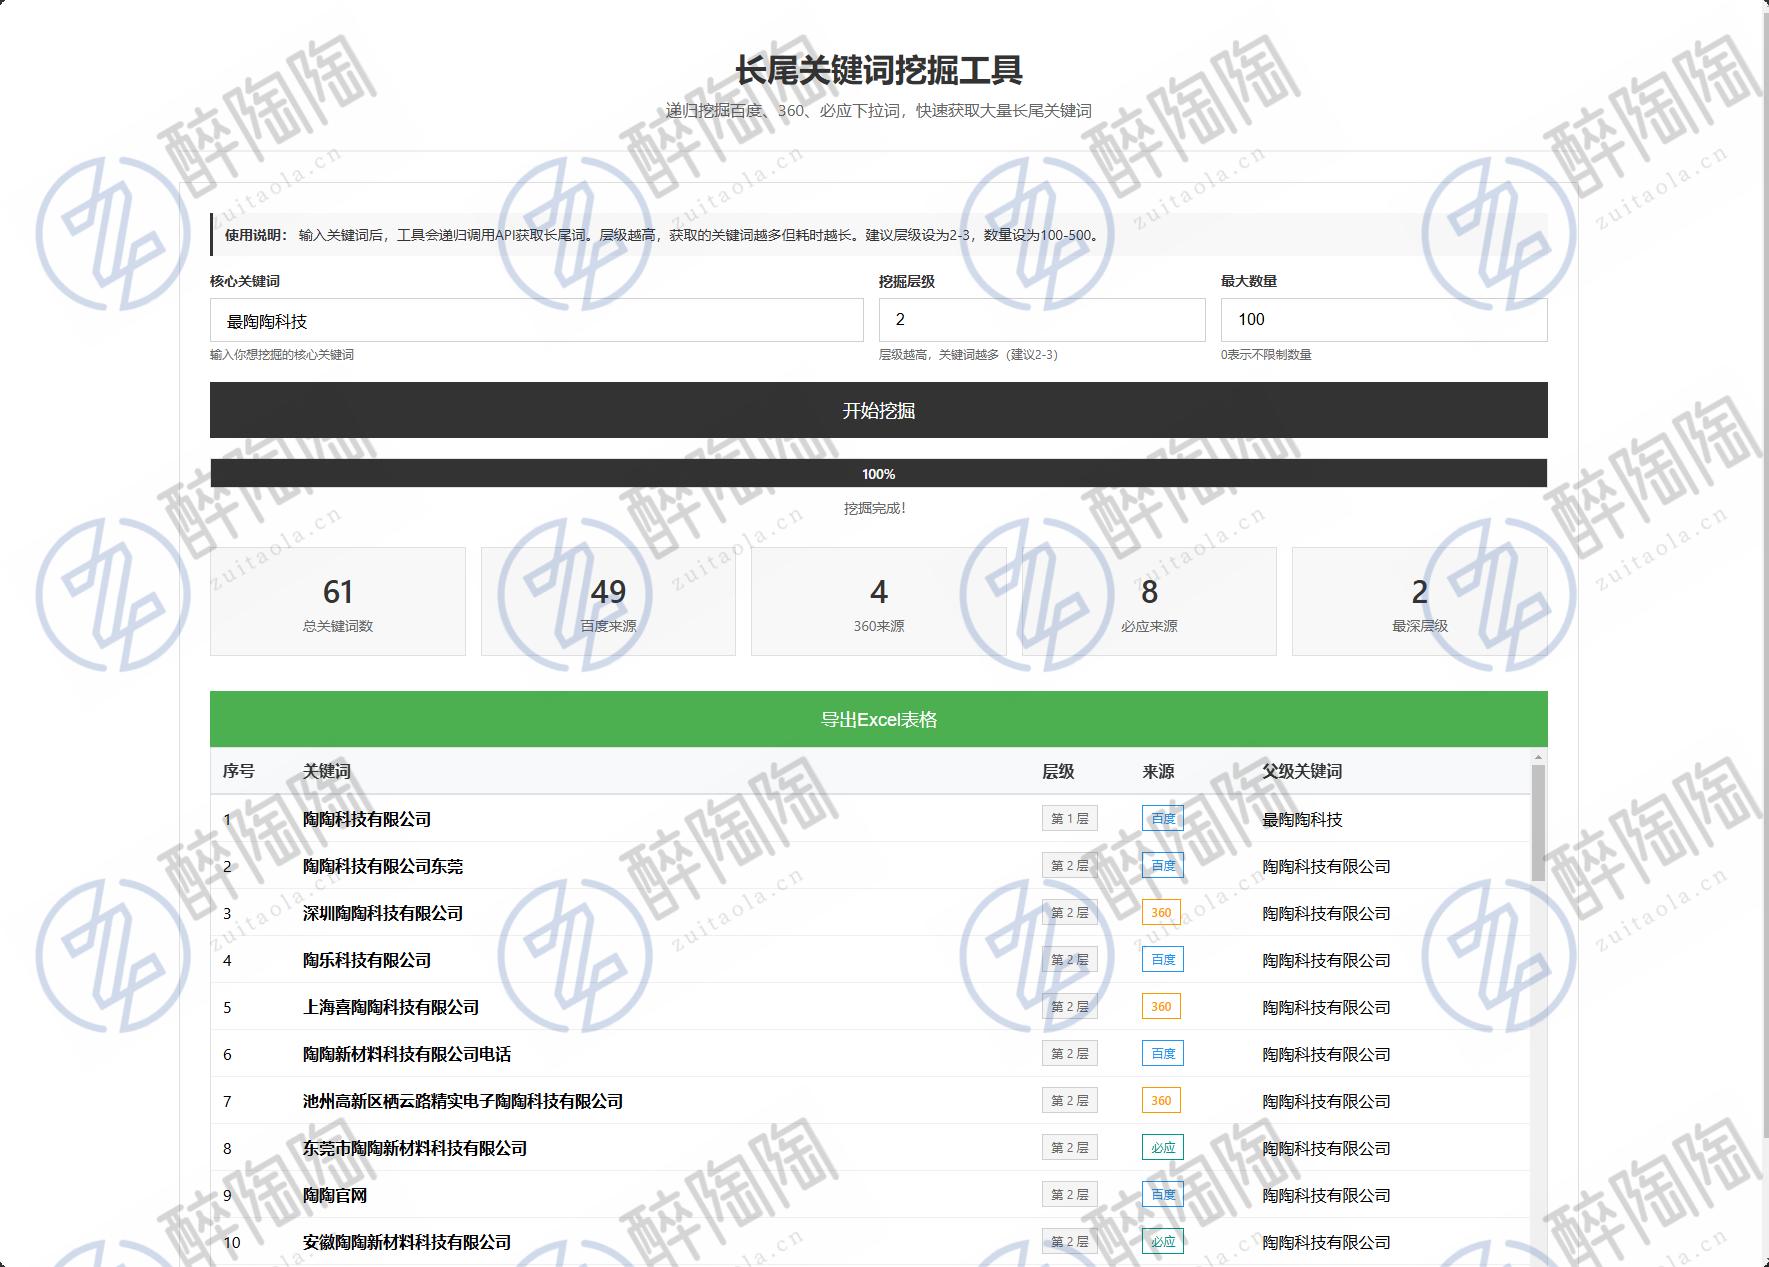This screenshot has width=1769, height=1267.
Task: Focus the 核心关键词 input field
Action: coord(536,321)
